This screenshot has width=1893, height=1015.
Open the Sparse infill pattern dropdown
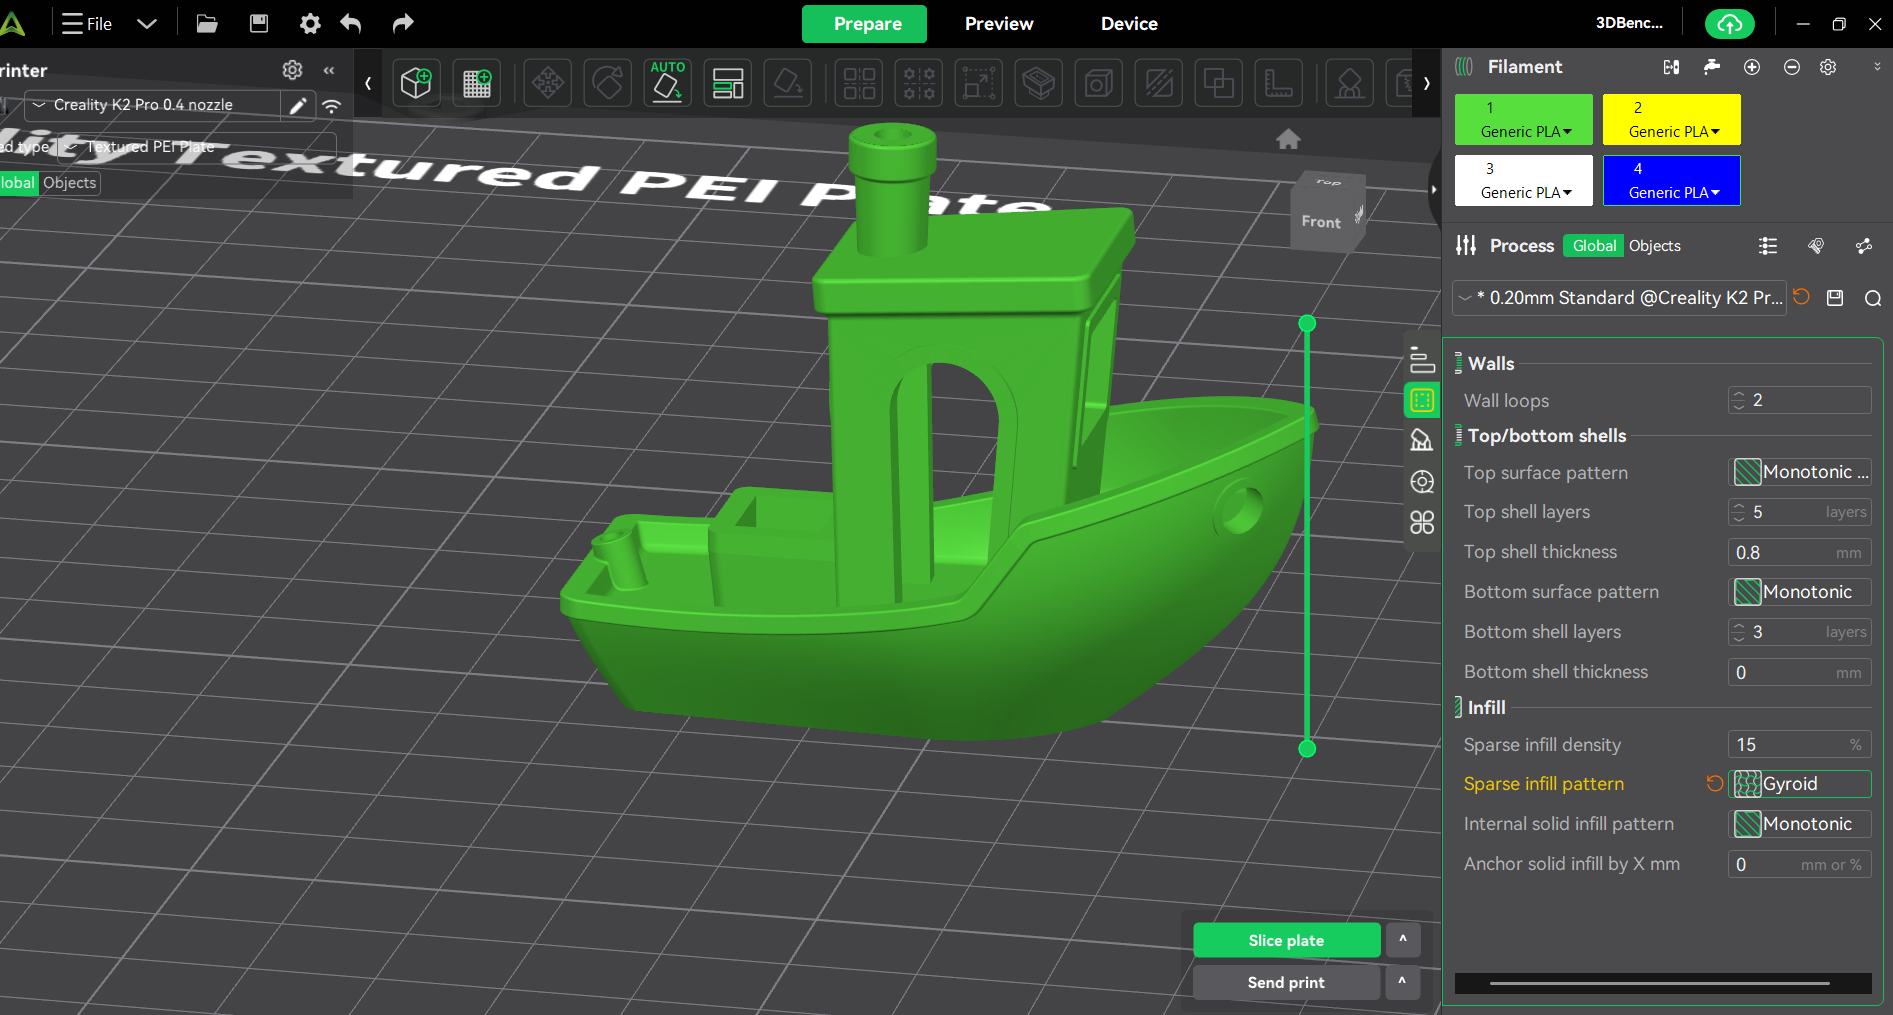[x=1800, y=784]
